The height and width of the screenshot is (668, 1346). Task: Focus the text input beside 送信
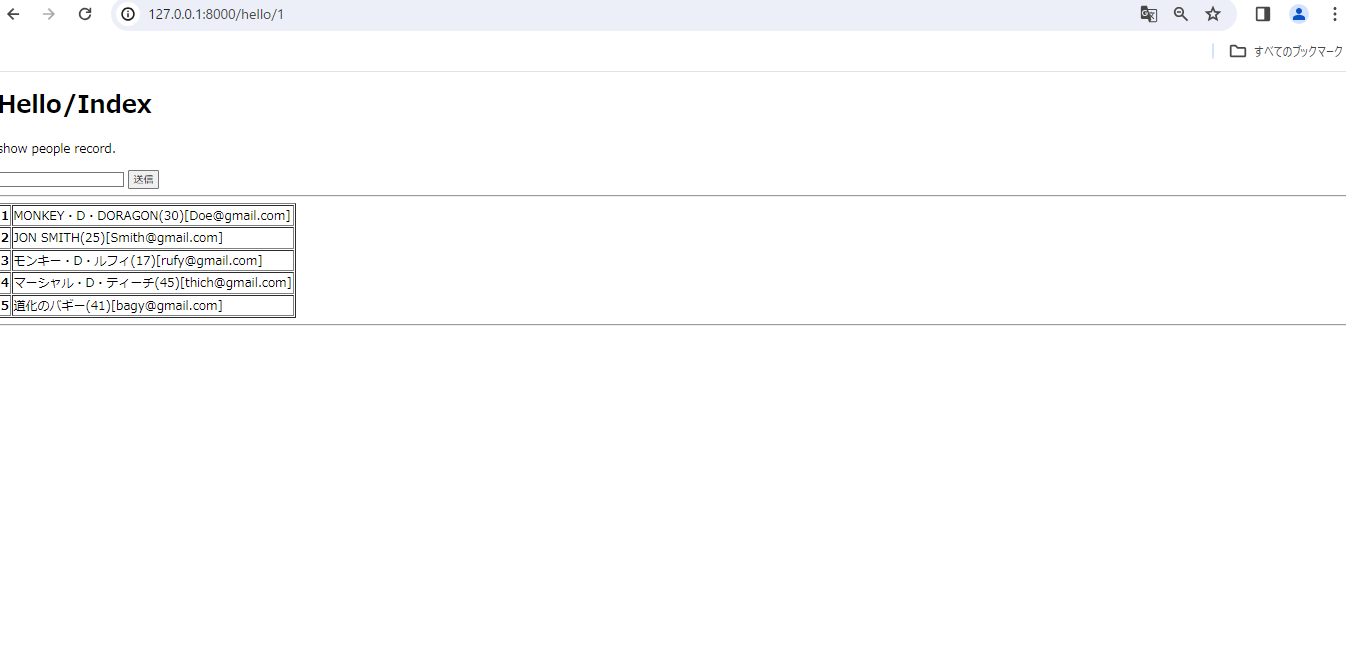(61, 180)
